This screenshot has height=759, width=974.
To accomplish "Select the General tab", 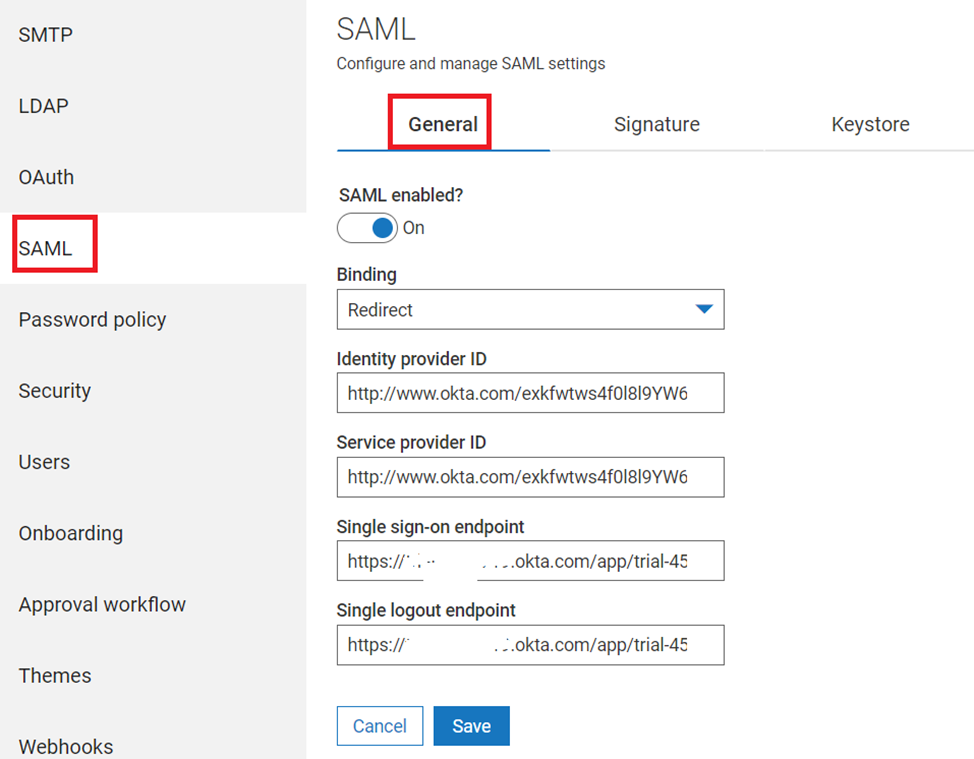I will tap(442, 125).
